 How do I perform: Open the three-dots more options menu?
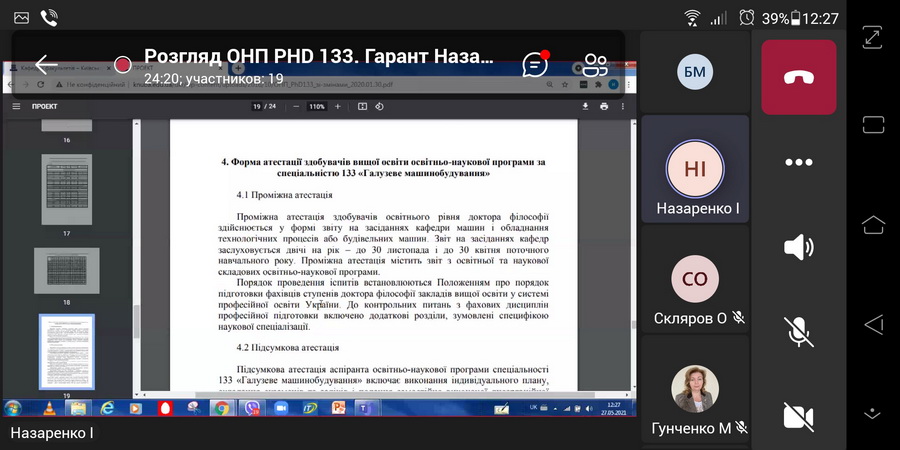(x=798, y=162)
